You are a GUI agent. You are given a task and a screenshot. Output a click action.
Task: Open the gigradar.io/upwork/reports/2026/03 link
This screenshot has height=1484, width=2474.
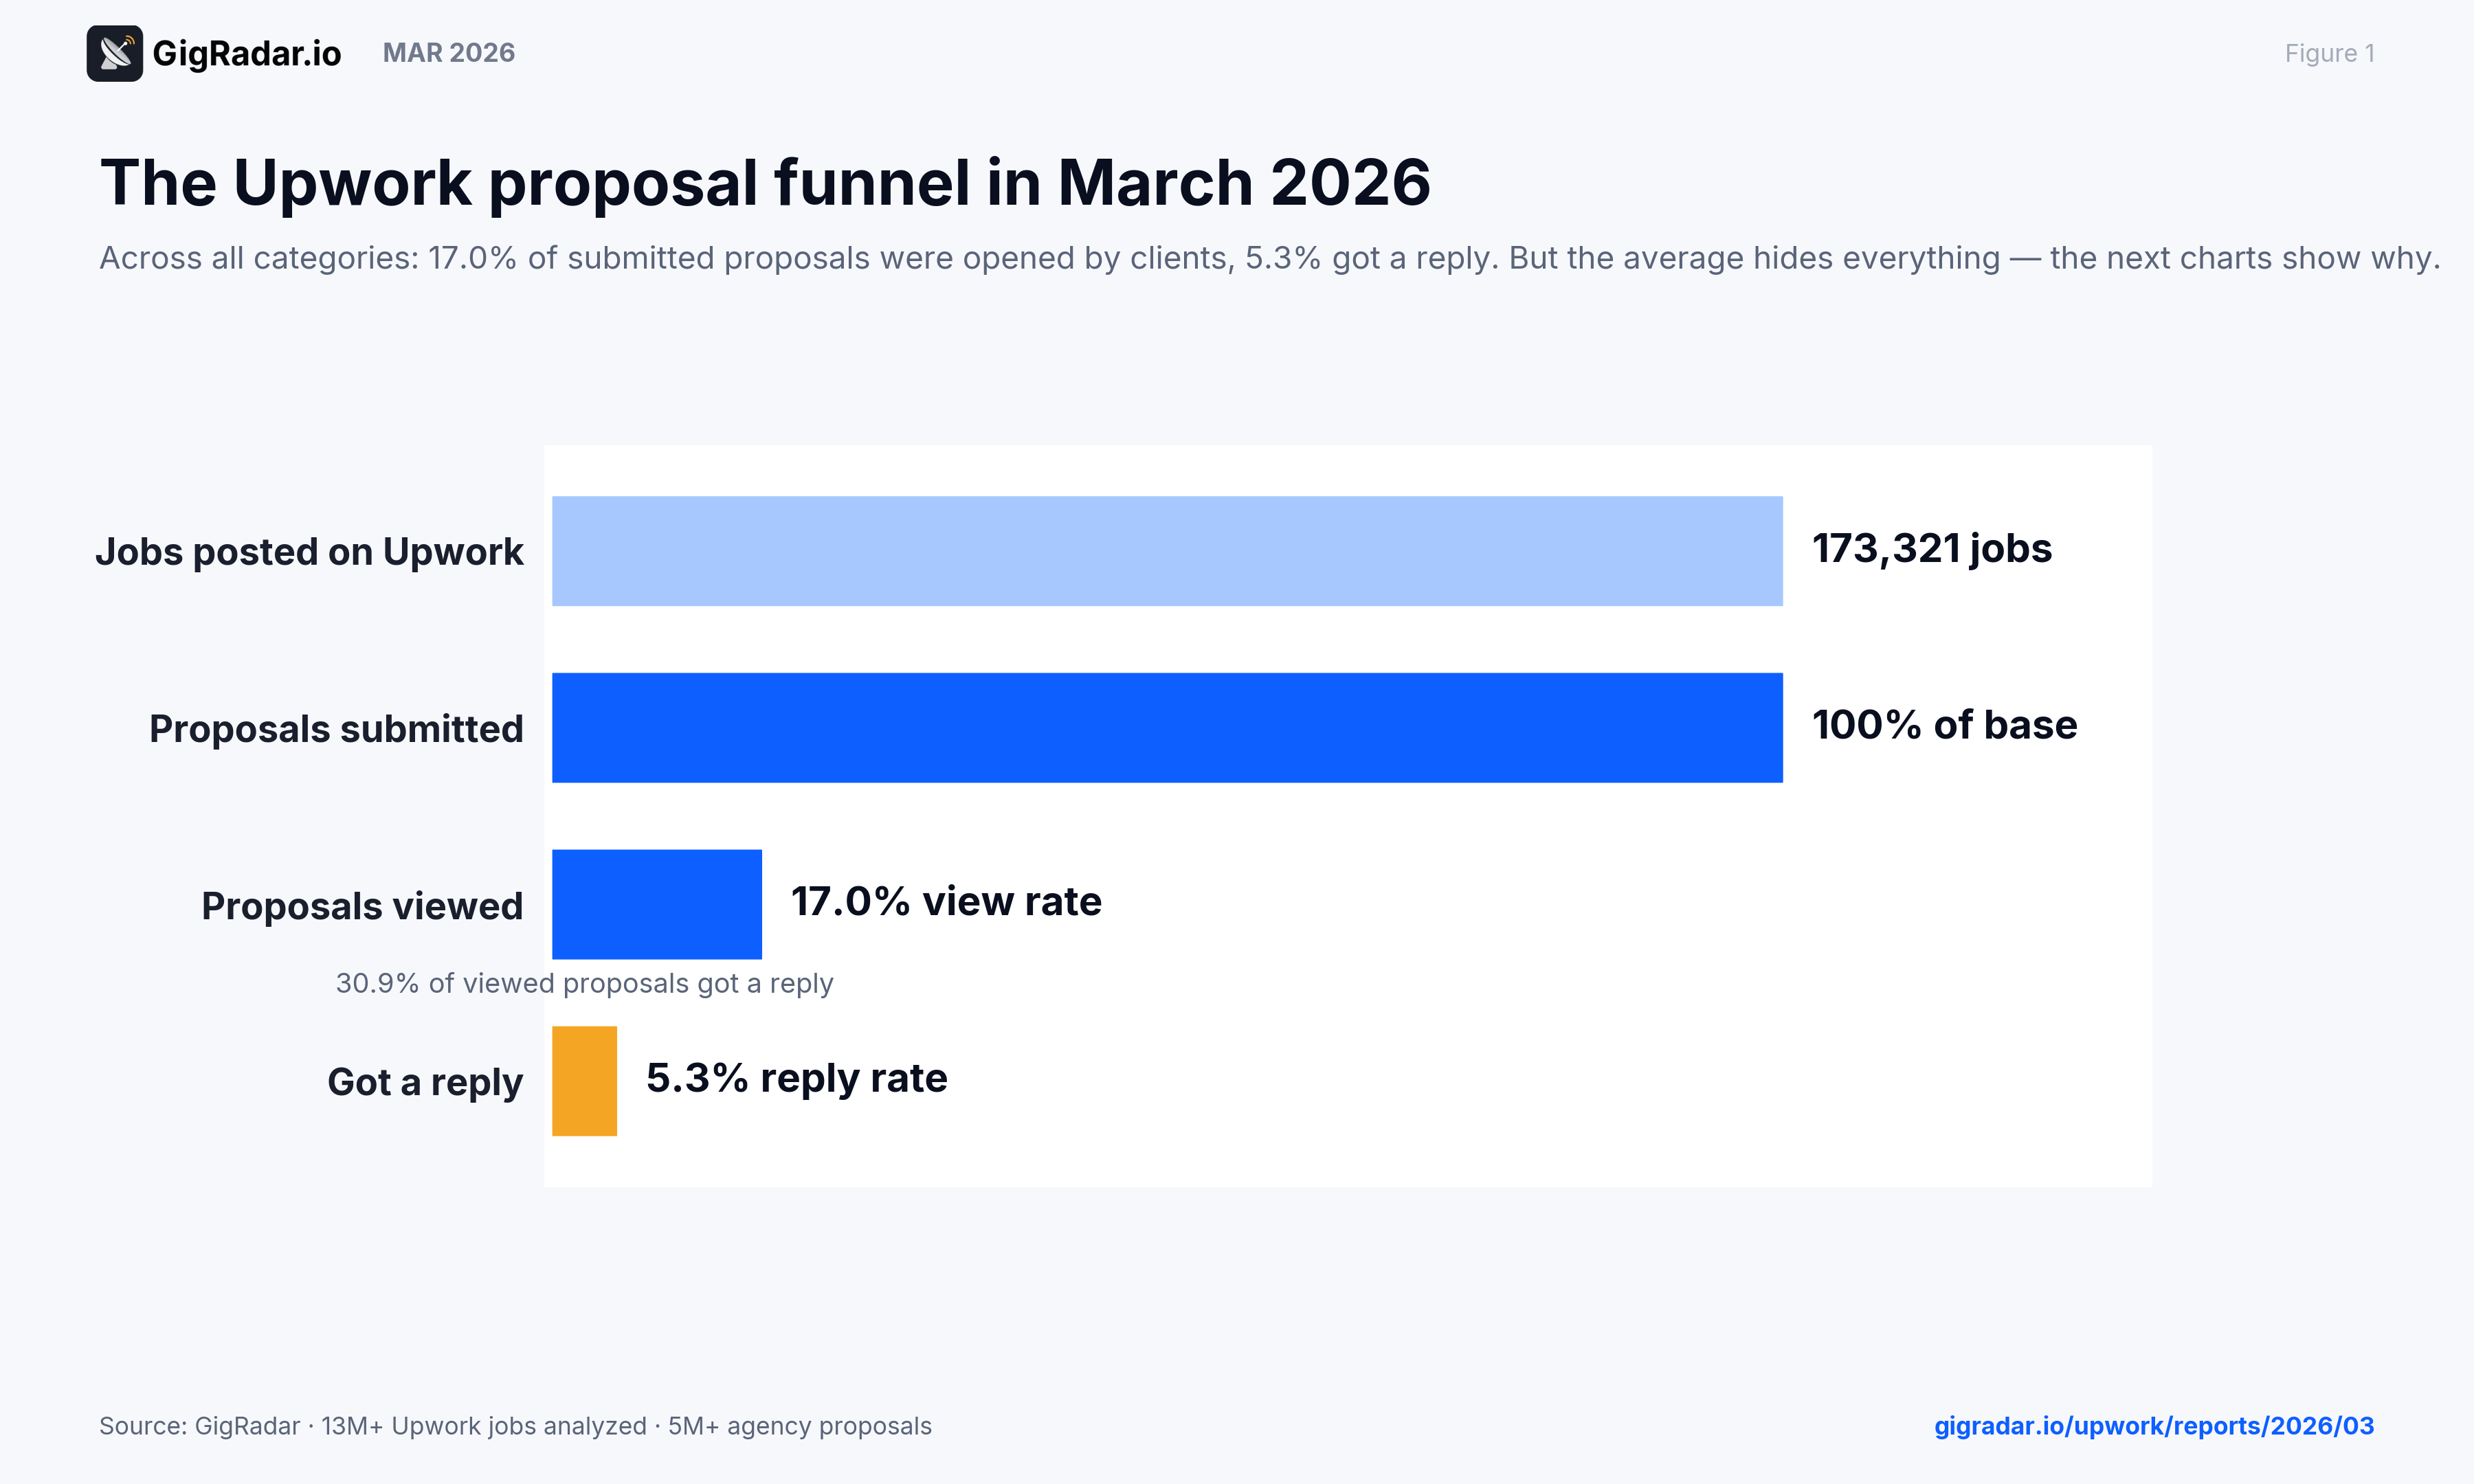pyautogui.click(x=2153, y=1425)
